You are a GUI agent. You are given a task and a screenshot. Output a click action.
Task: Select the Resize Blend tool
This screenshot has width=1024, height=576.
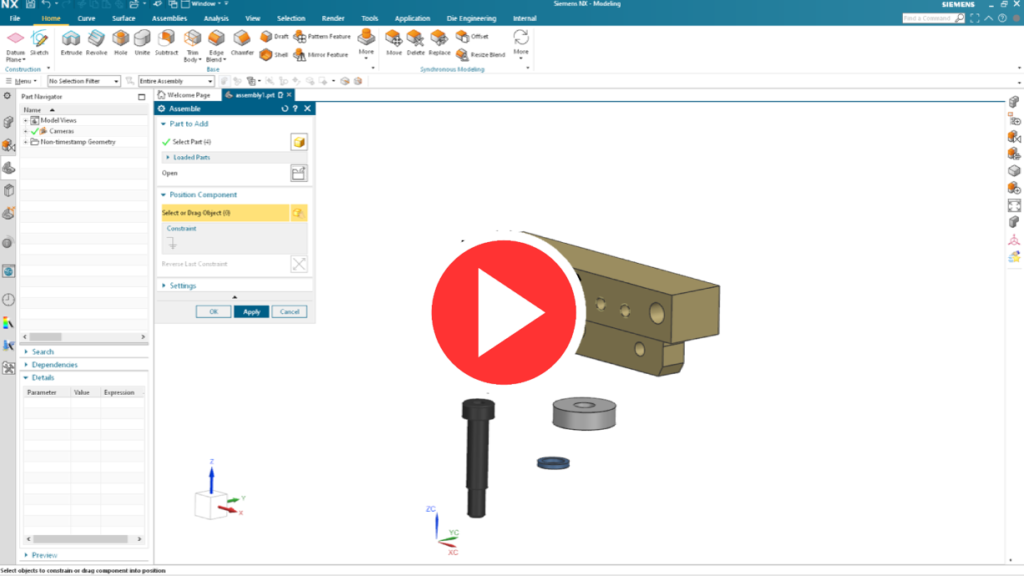point(463,54)
